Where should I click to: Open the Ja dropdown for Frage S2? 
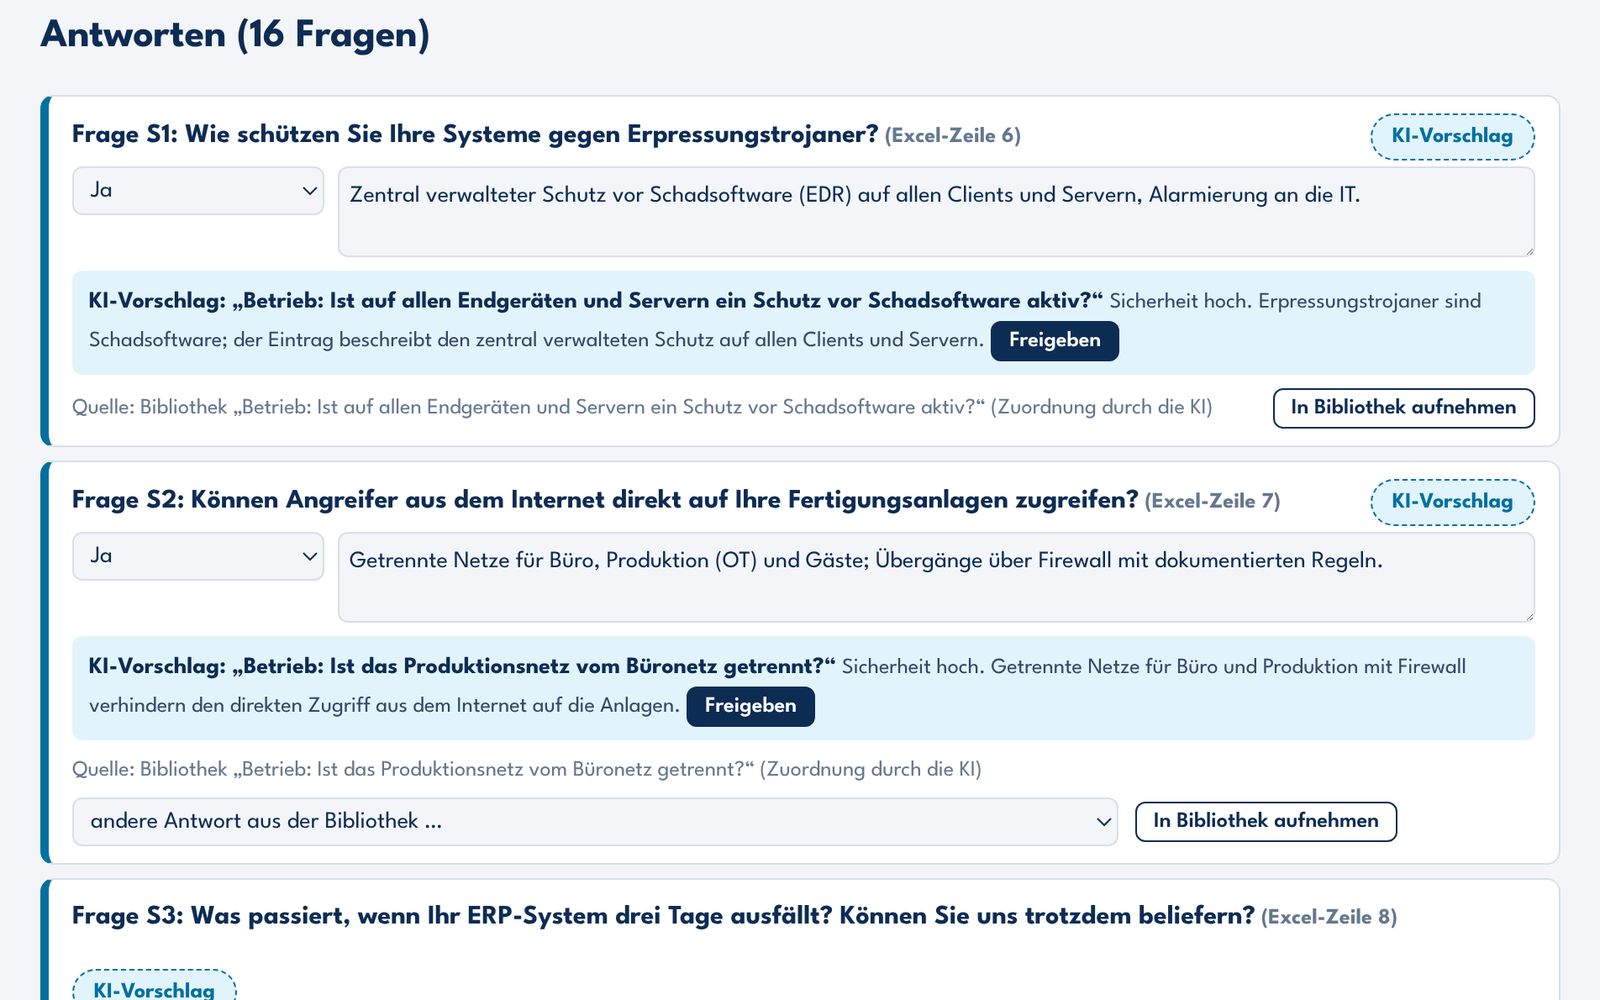point(198,556)
